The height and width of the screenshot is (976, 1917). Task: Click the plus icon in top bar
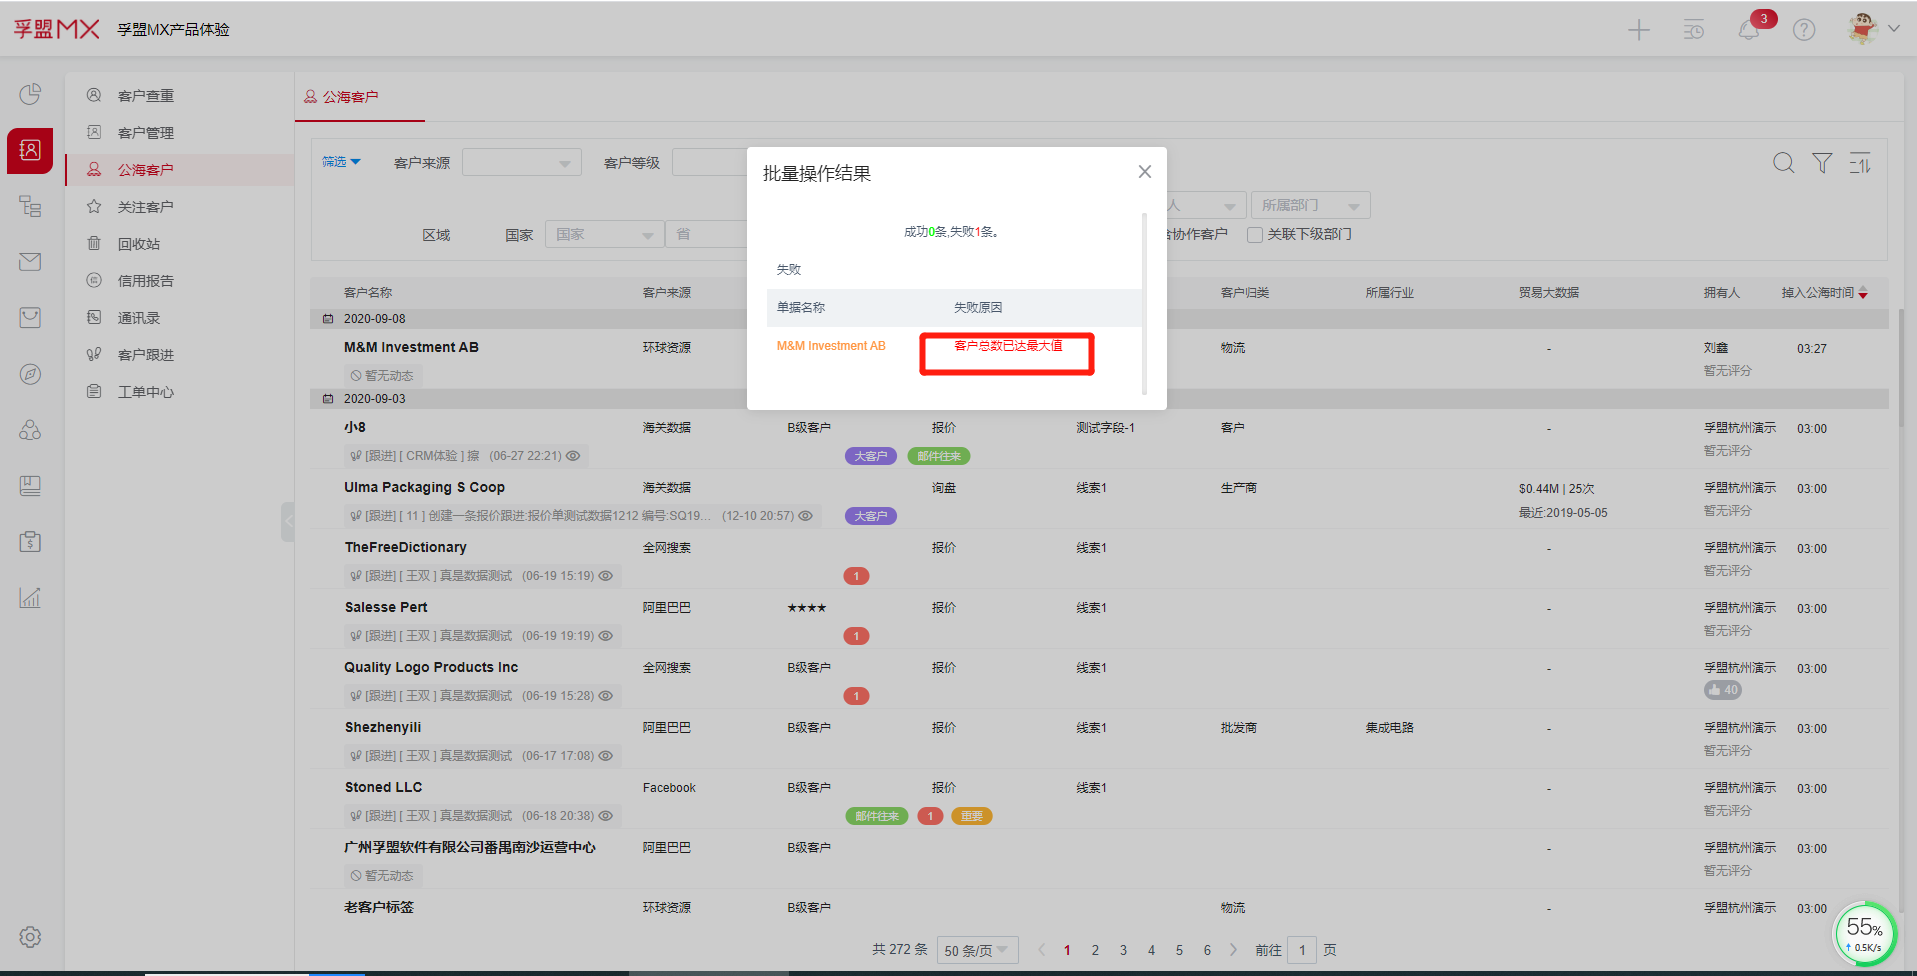(x=1639, y=30)
